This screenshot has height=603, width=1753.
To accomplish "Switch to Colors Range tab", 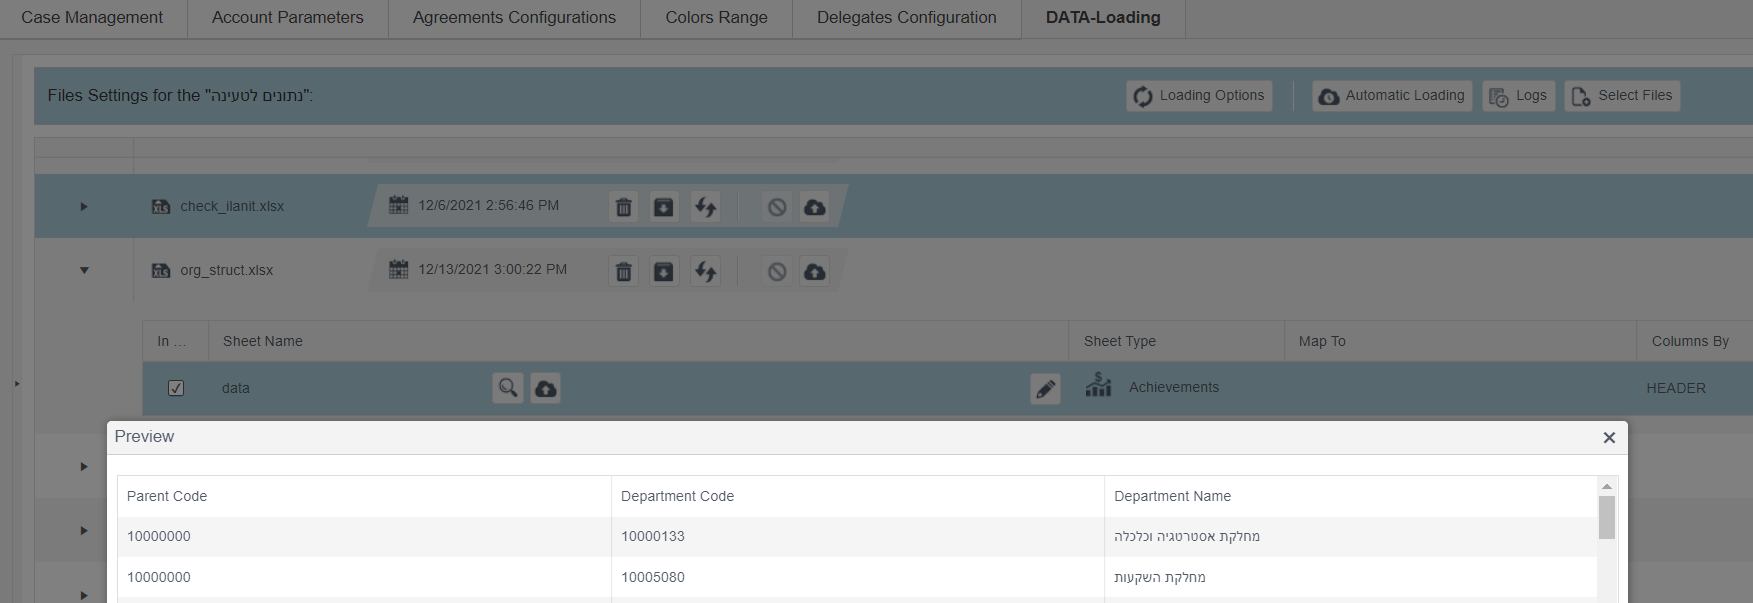I will 717,18.
